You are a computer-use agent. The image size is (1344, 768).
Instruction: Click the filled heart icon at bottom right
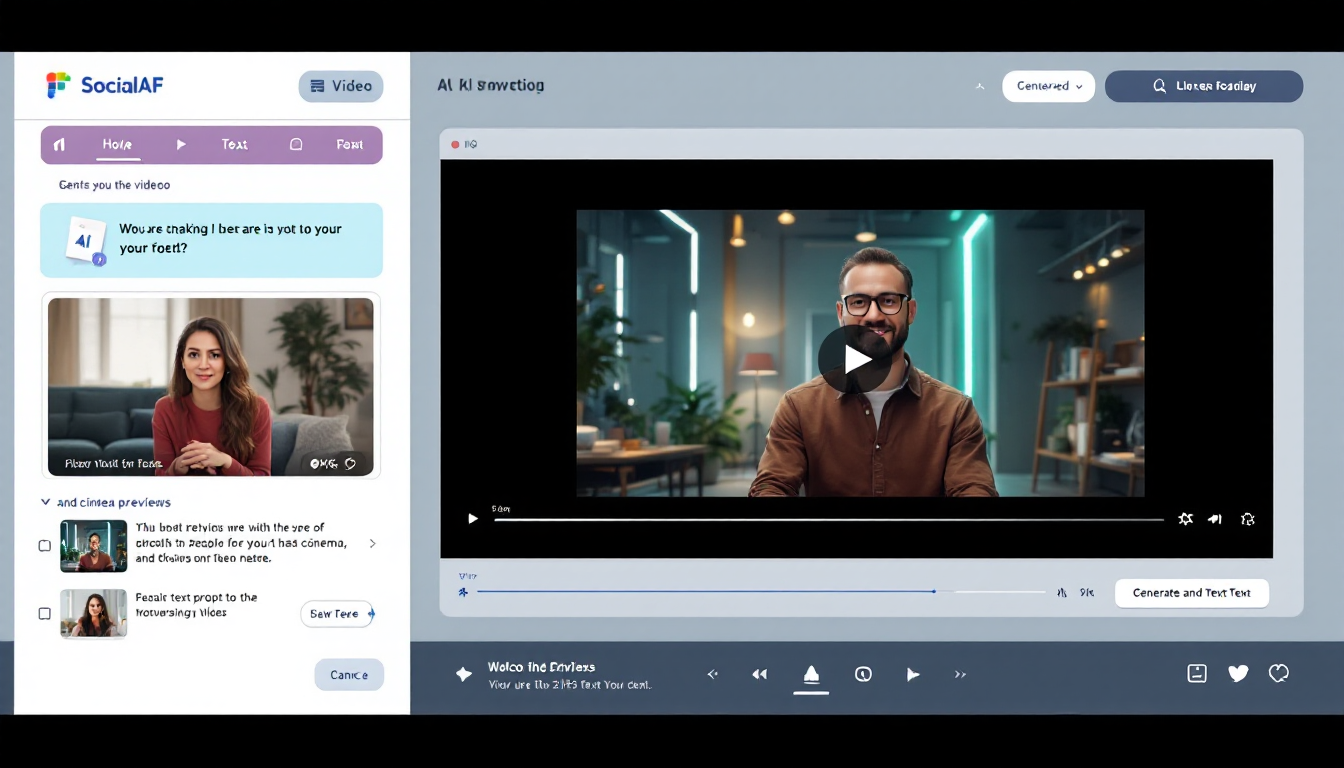click(x=1238, y=673)
